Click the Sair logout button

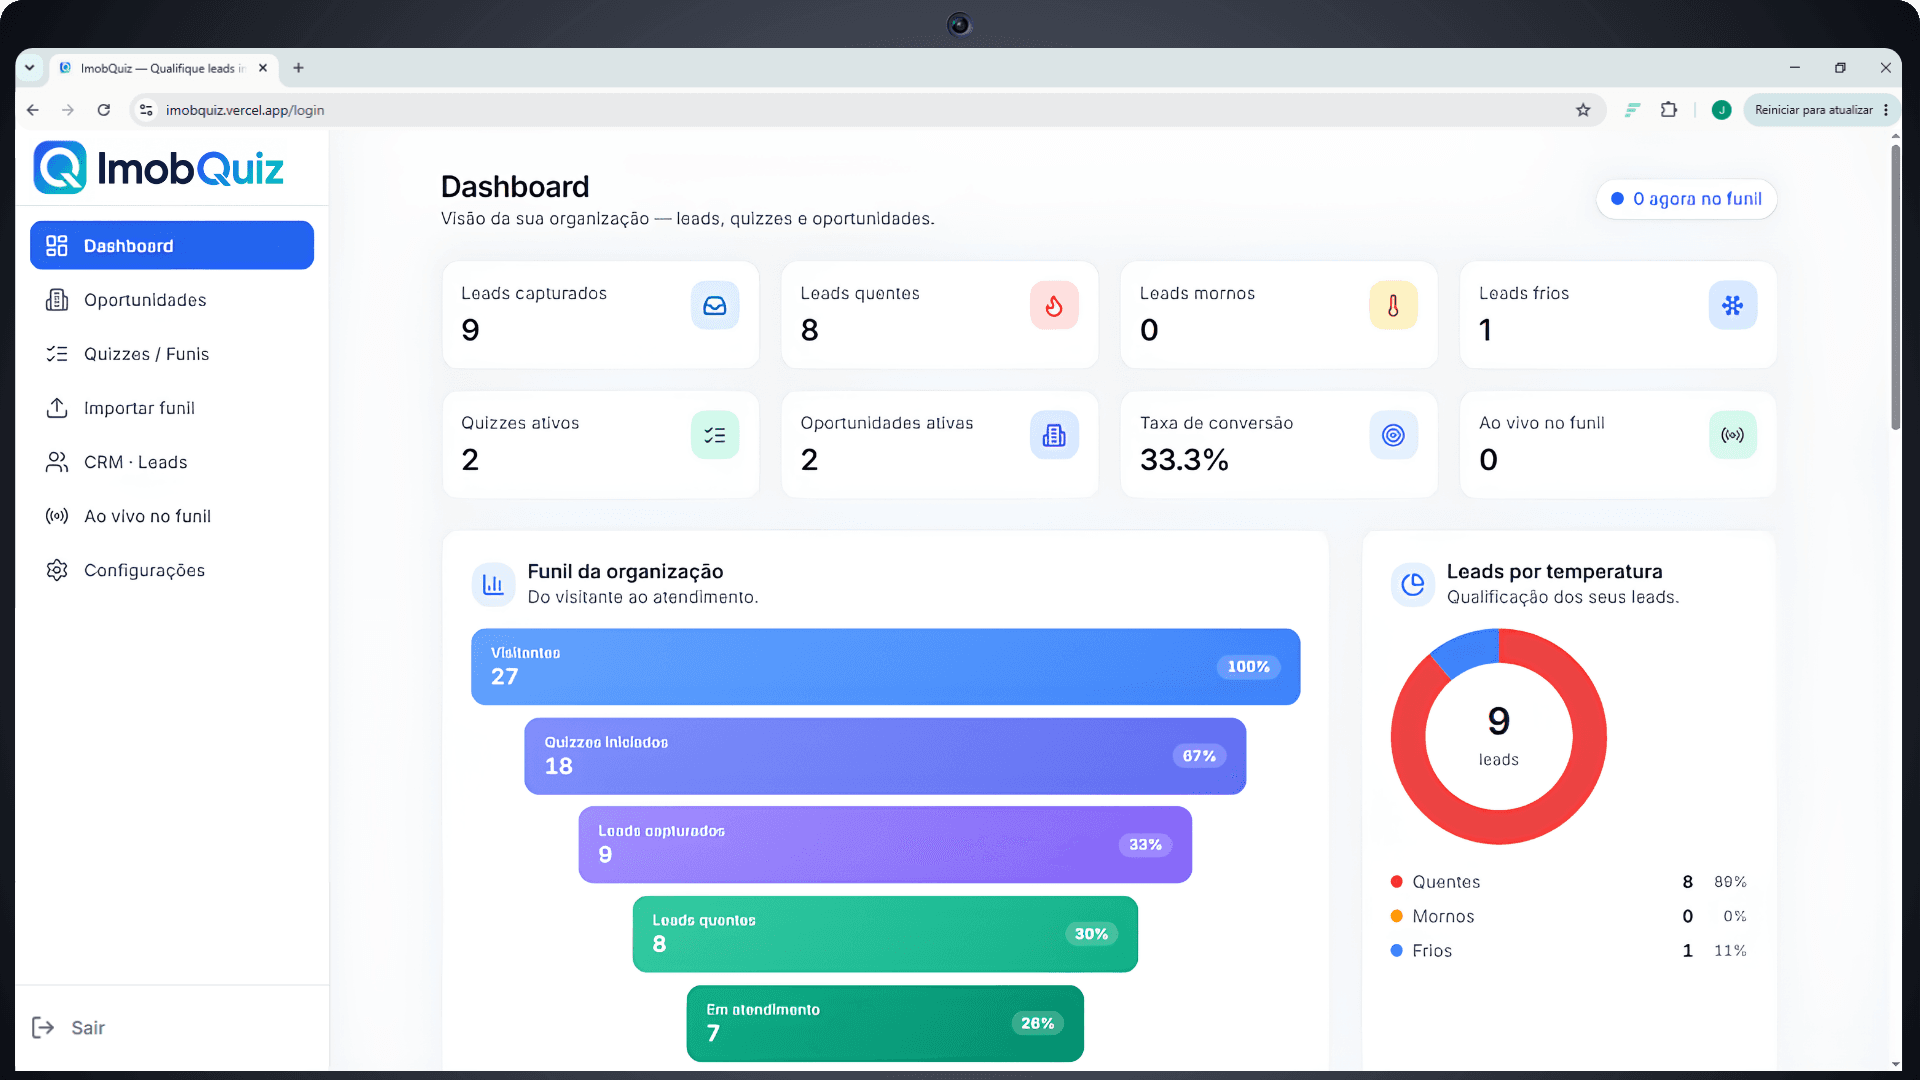[68, 1027]
